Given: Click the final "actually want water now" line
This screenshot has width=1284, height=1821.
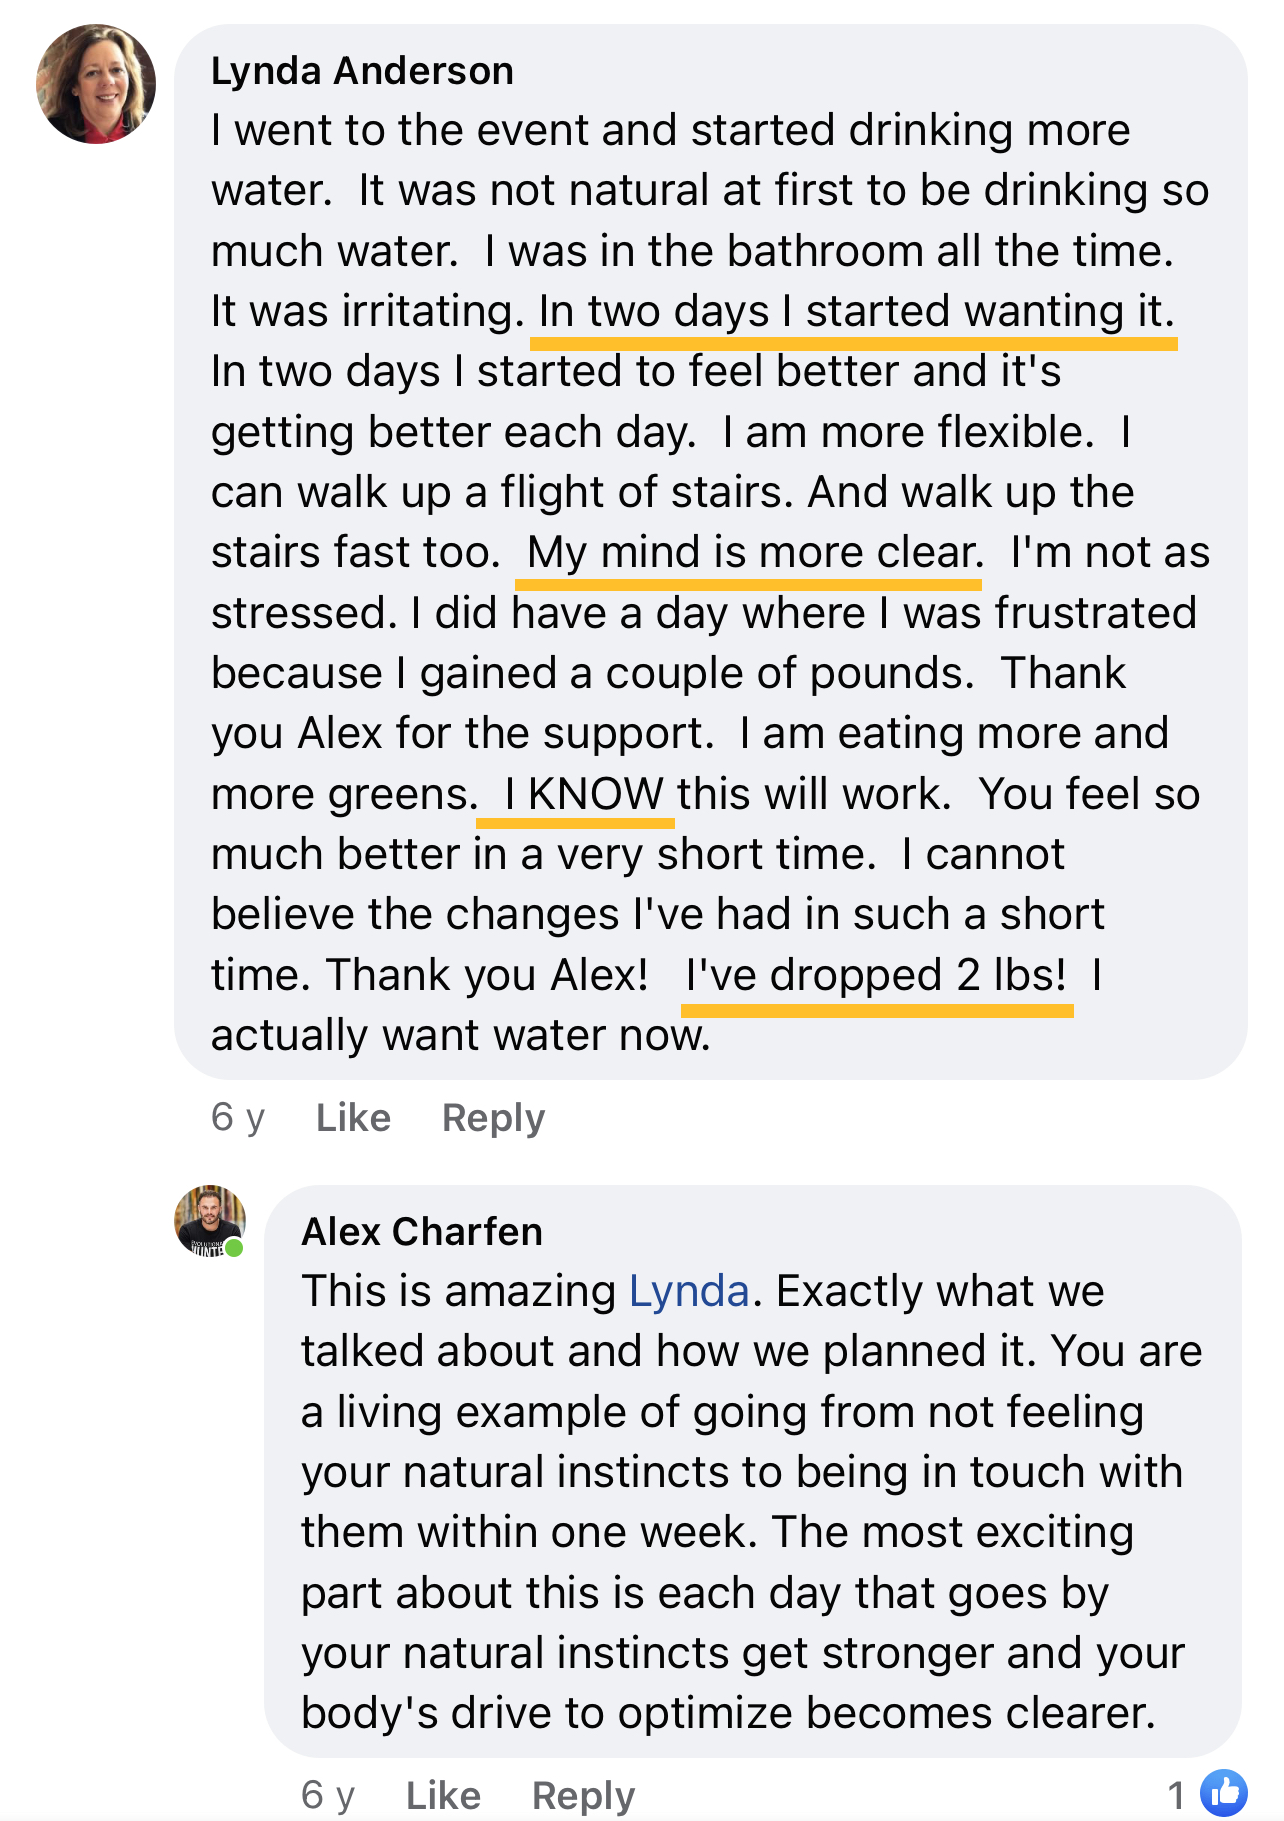Looking at the screenshot, I should [460, 1035].
